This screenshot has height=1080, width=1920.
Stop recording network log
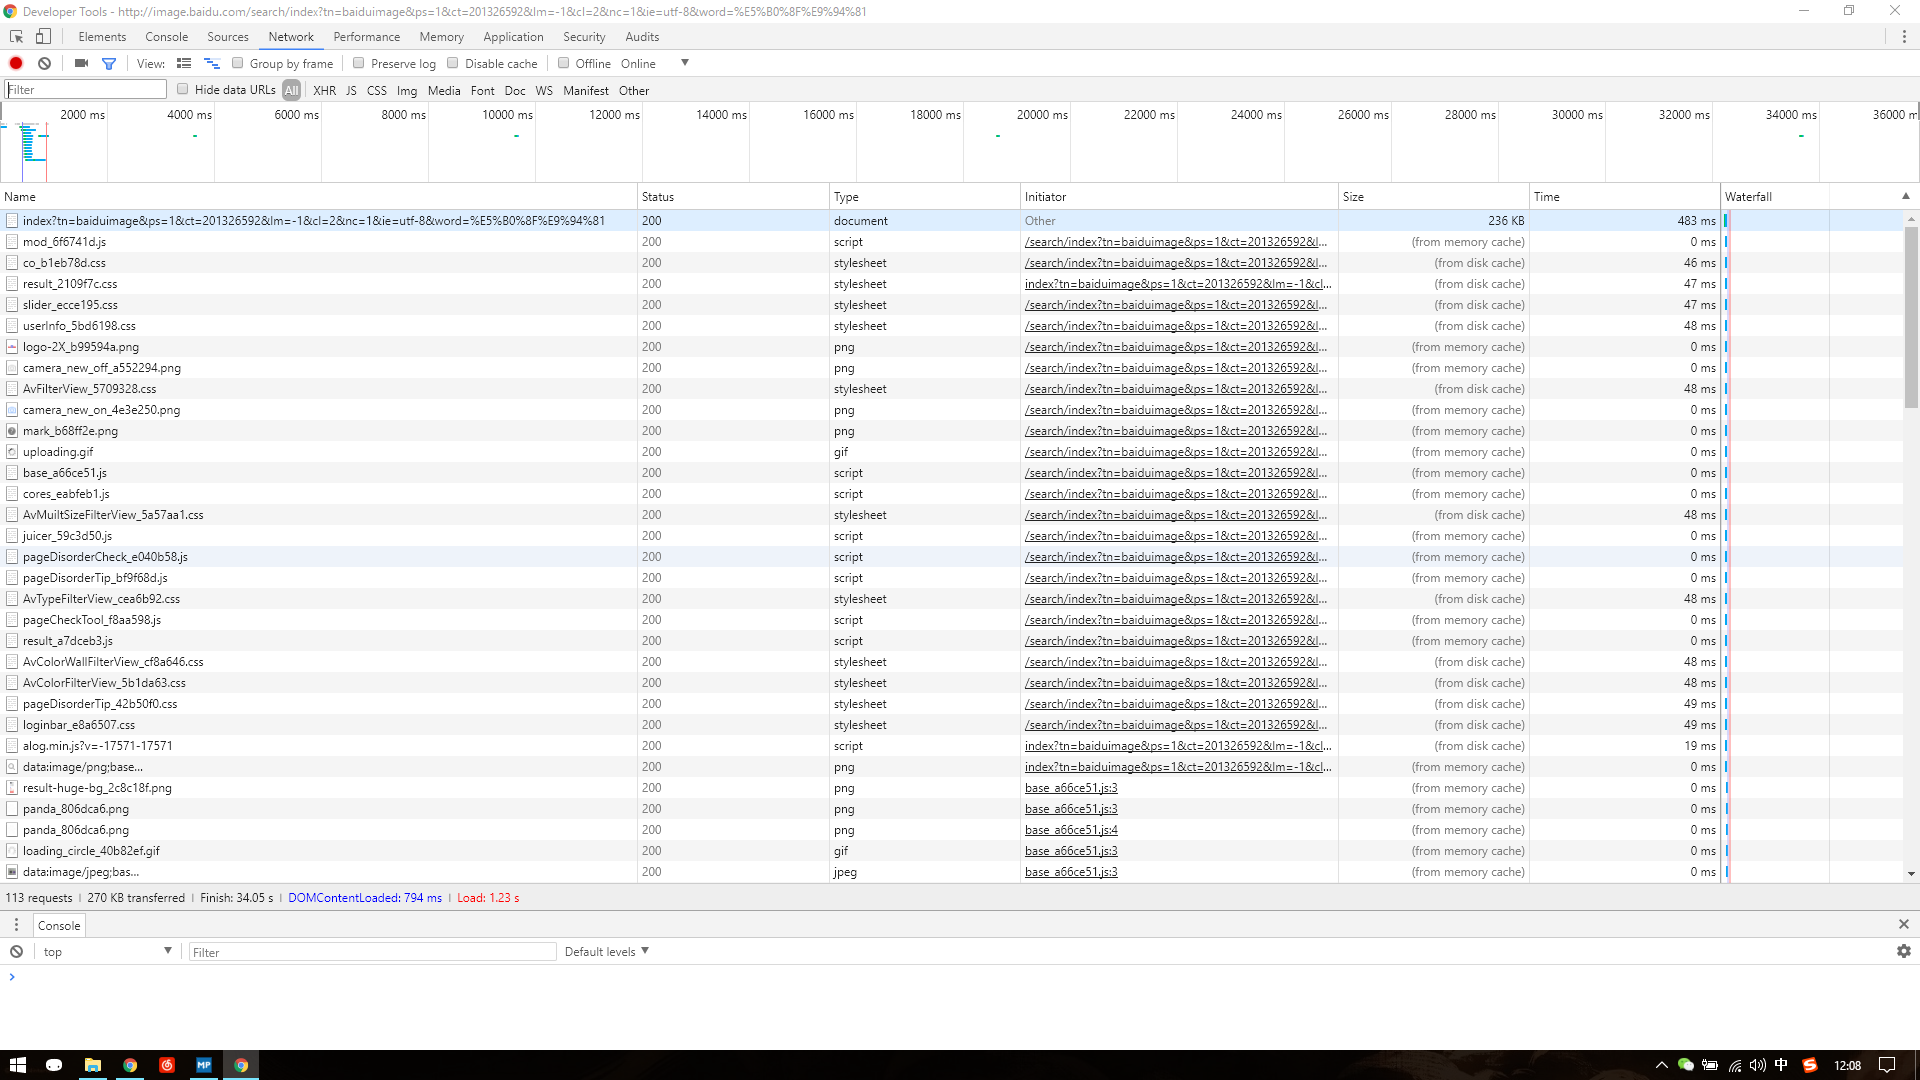pos(16,63)
